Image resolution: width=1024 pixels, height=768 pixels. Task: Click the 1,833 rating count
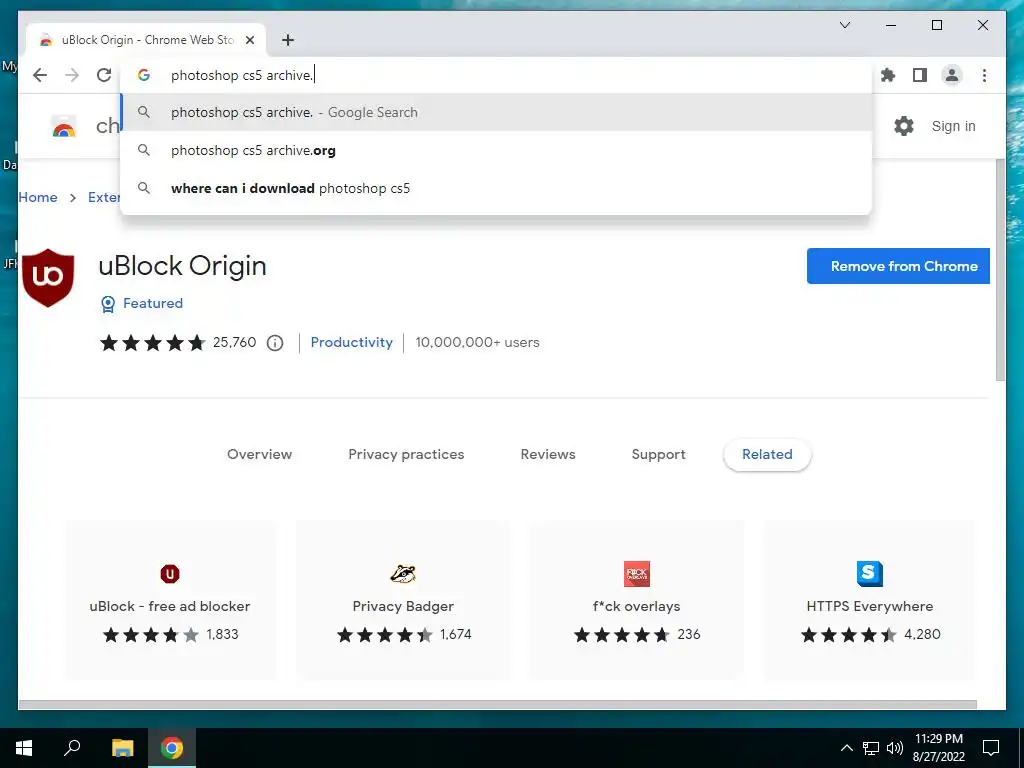tap(222, 634)
